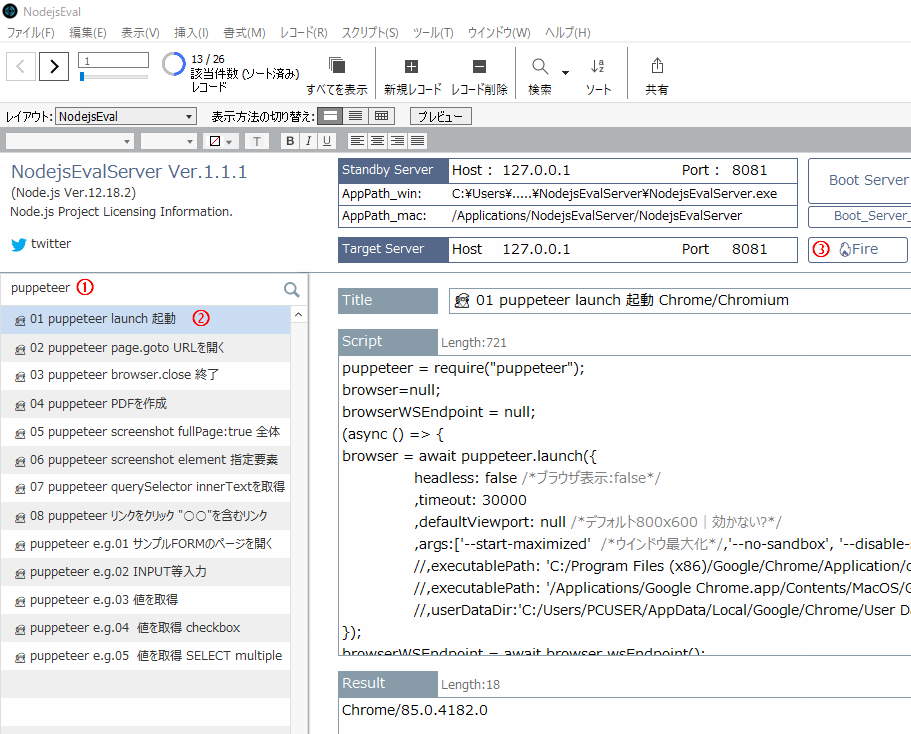
Task: Click the Title text field
Action: coord(680,301)
